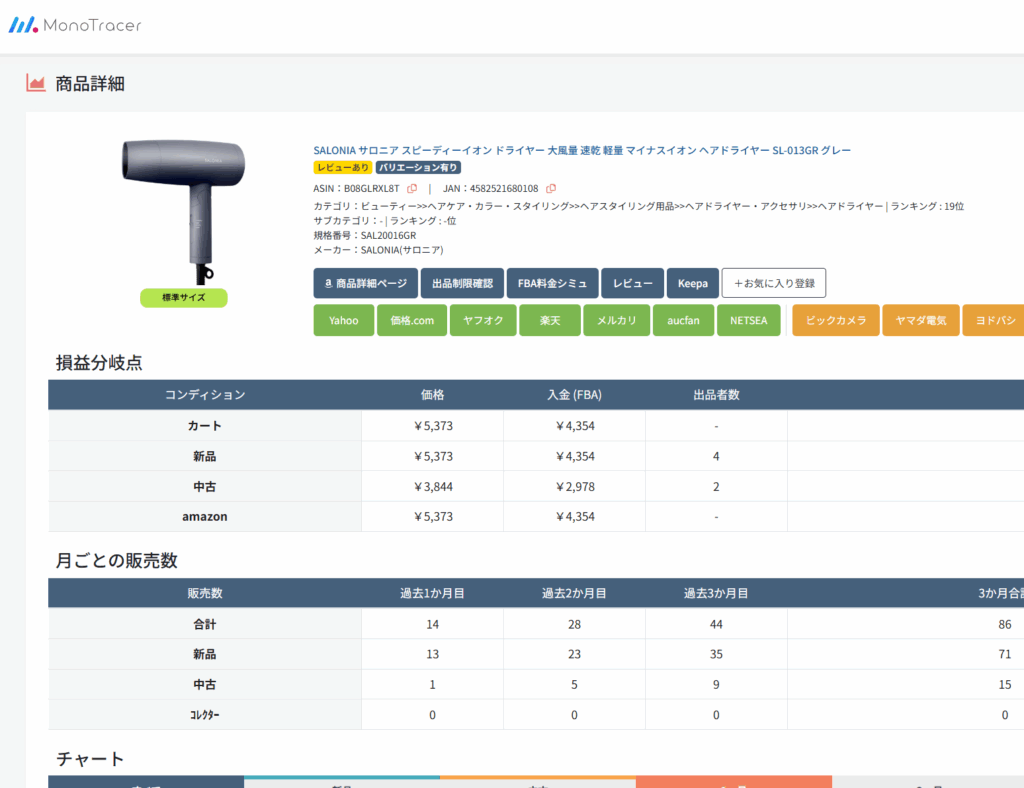Click the chart icon beside 商品詳細
The height and width of the screenshot is (788, 1024).
[36, 83]
